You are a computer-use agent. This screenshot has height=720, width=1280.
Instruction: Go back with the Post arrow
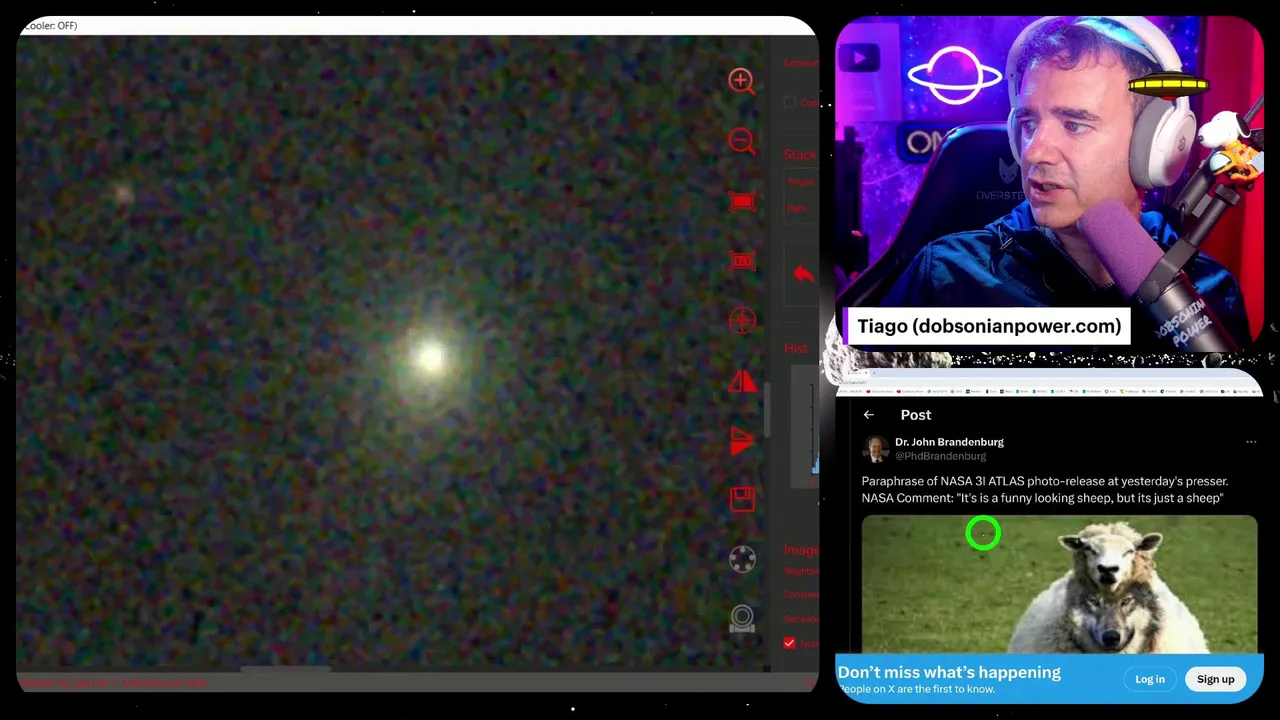tap(868, 415)
